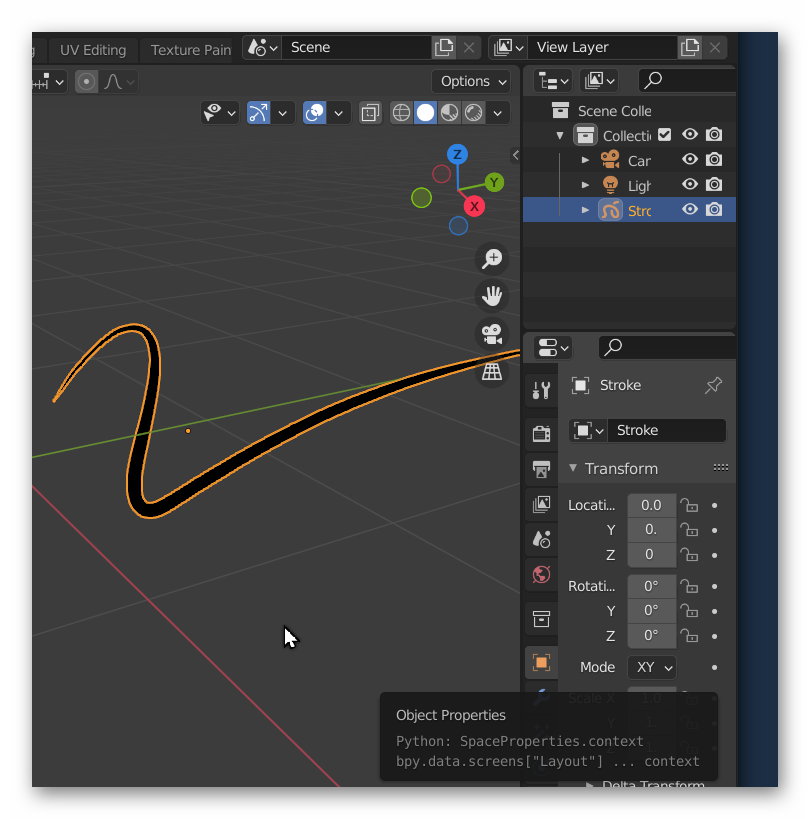
Task: Open the Render properties tab
Action: pos(542,434)
